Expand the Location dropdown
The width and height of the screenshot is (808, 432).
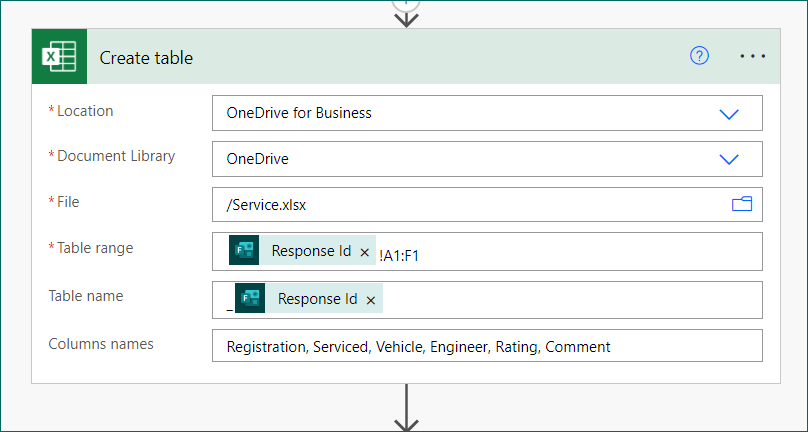tap(729, 113)
